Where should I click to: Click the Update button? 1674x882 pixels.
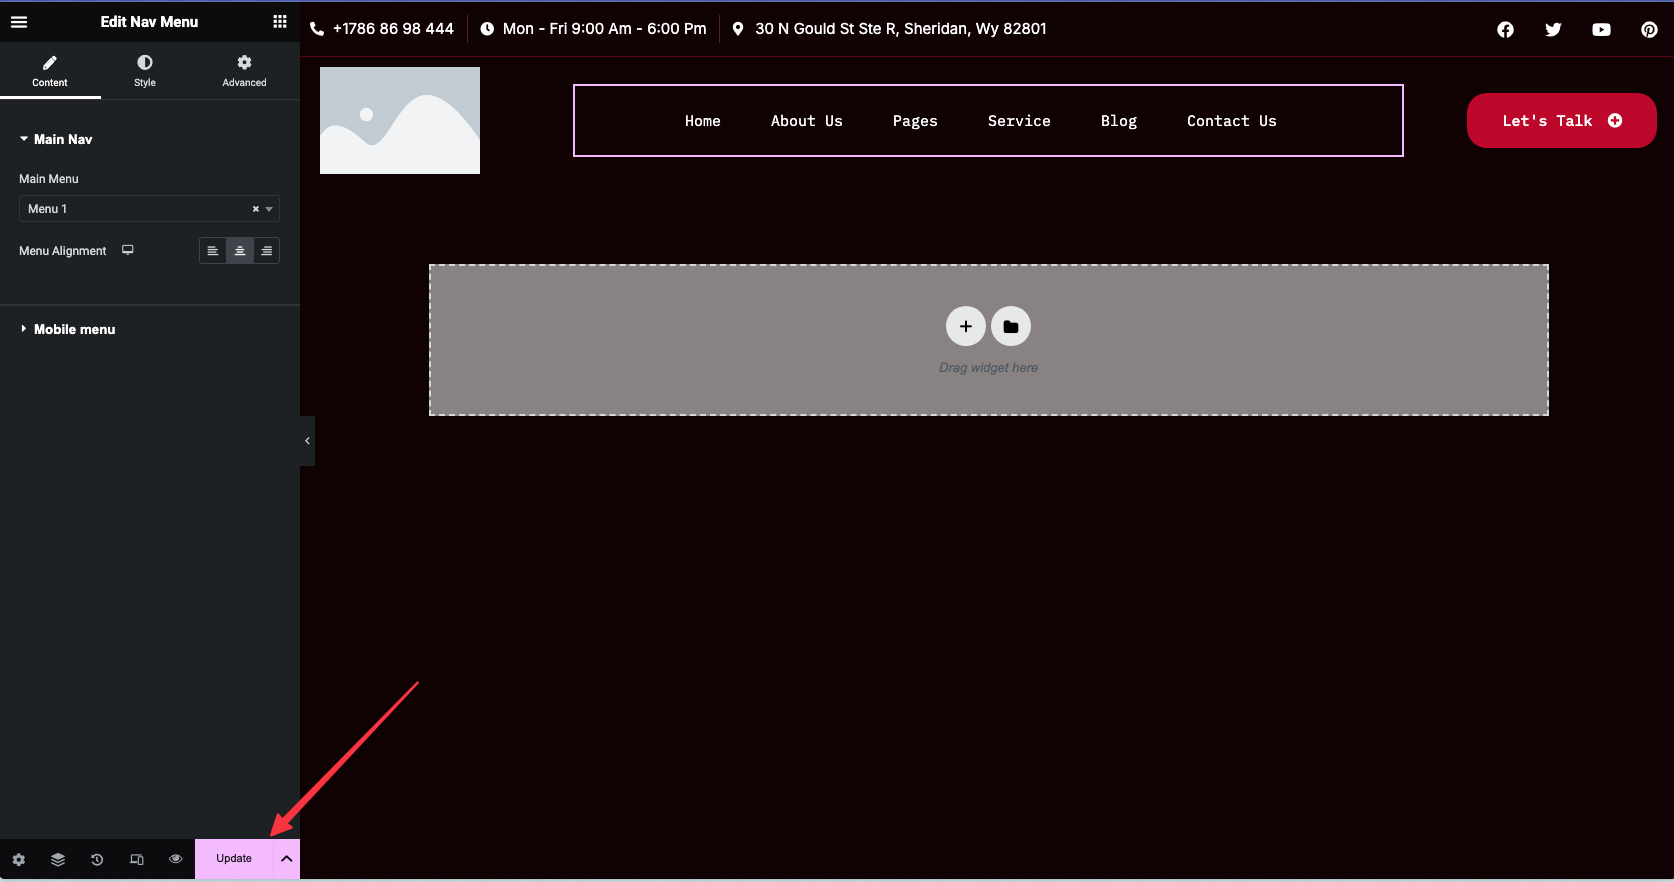[x=234, y=859]
